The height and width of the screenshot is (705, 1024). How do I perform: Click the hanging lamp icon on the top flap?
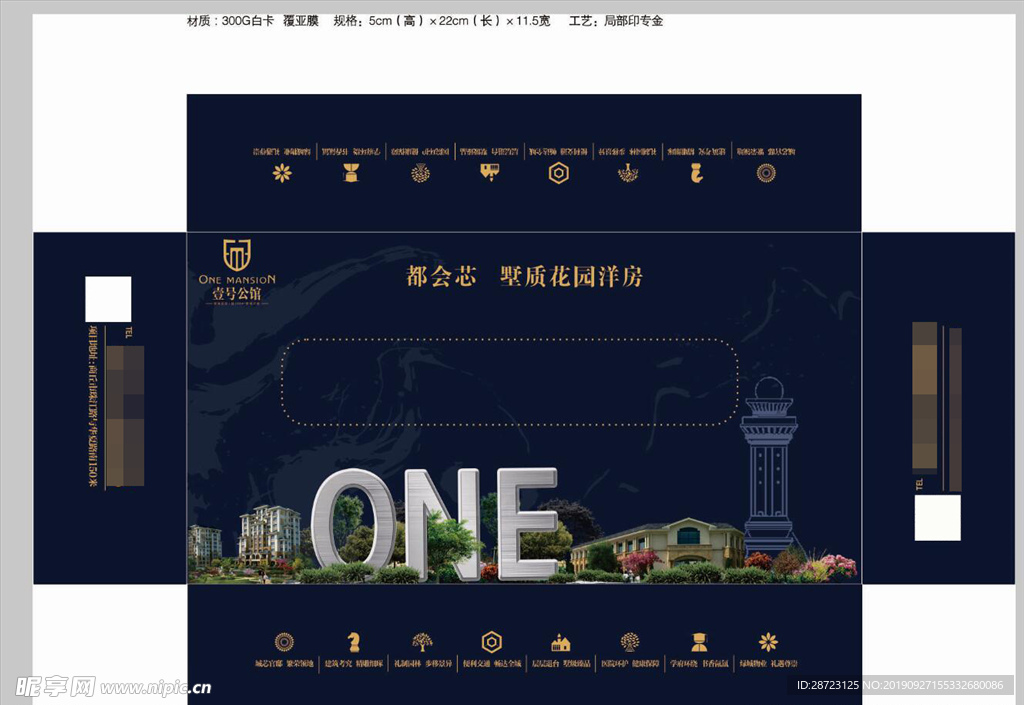[487, 172]
